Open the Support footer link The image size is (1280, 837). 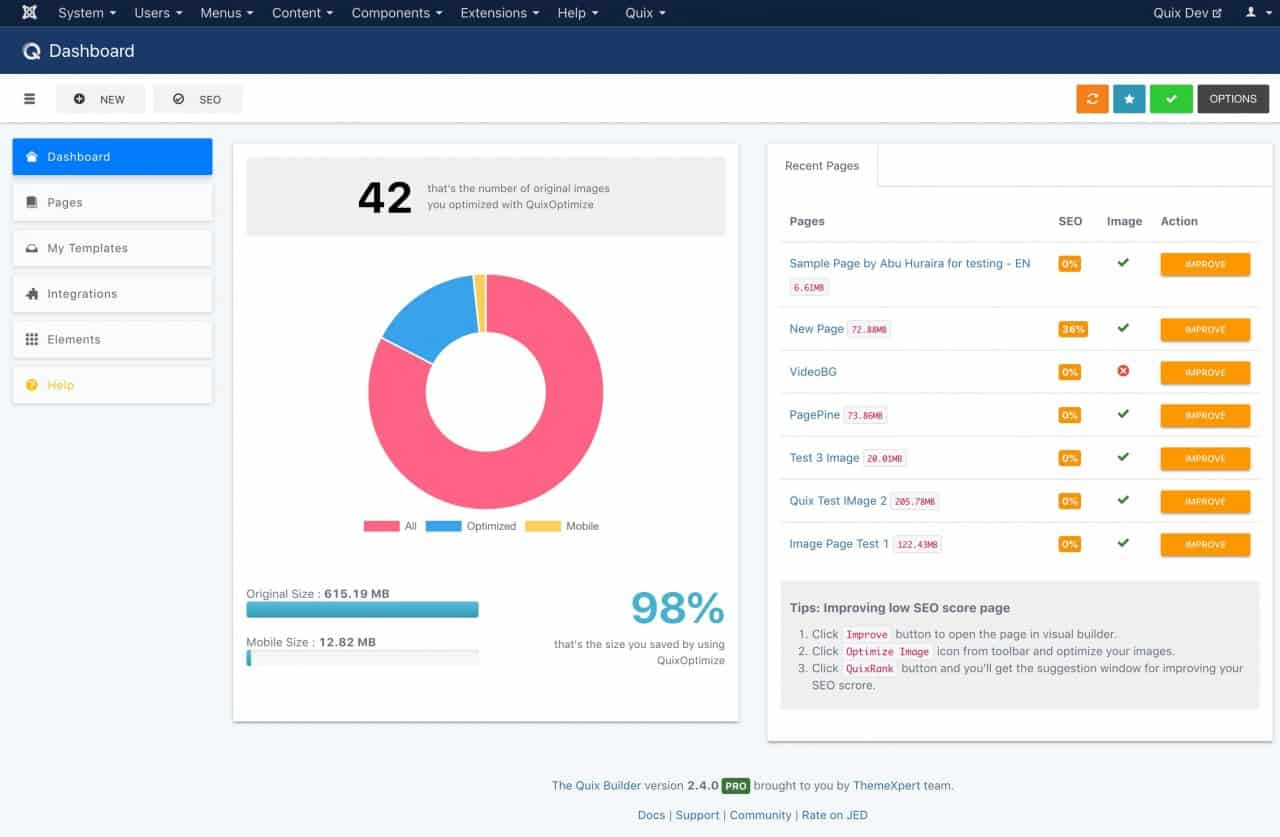coord(697,815)
